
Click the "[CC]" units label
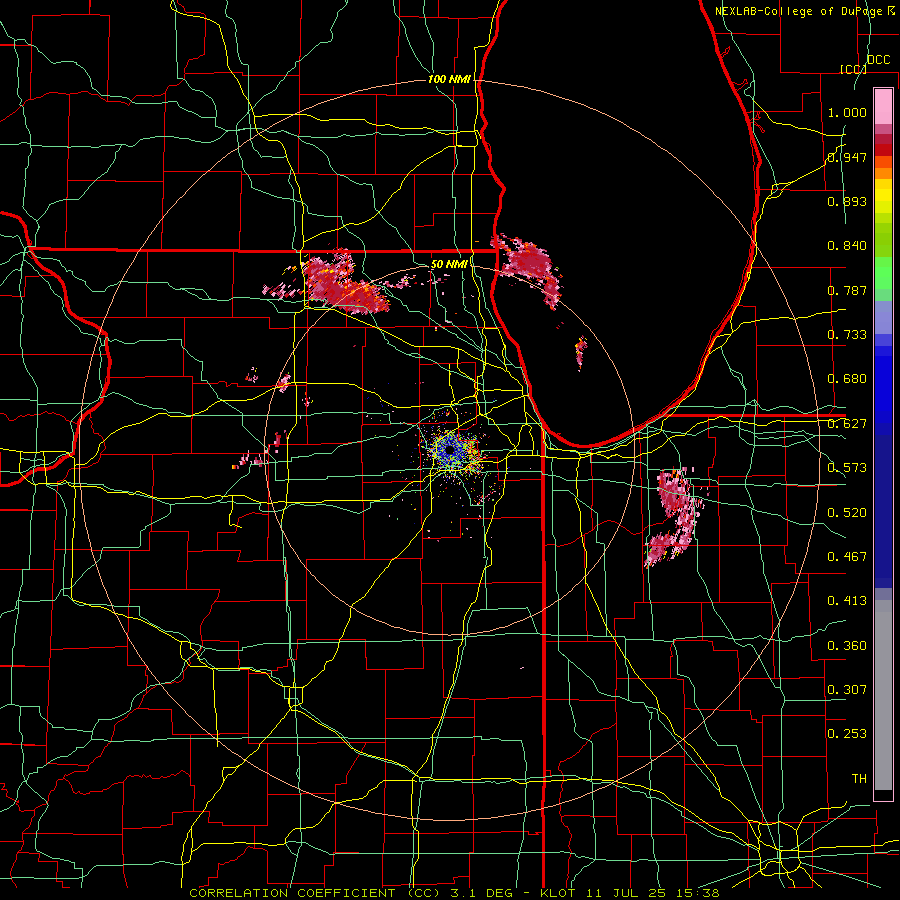pyautogui.click(x=853, y=69)
